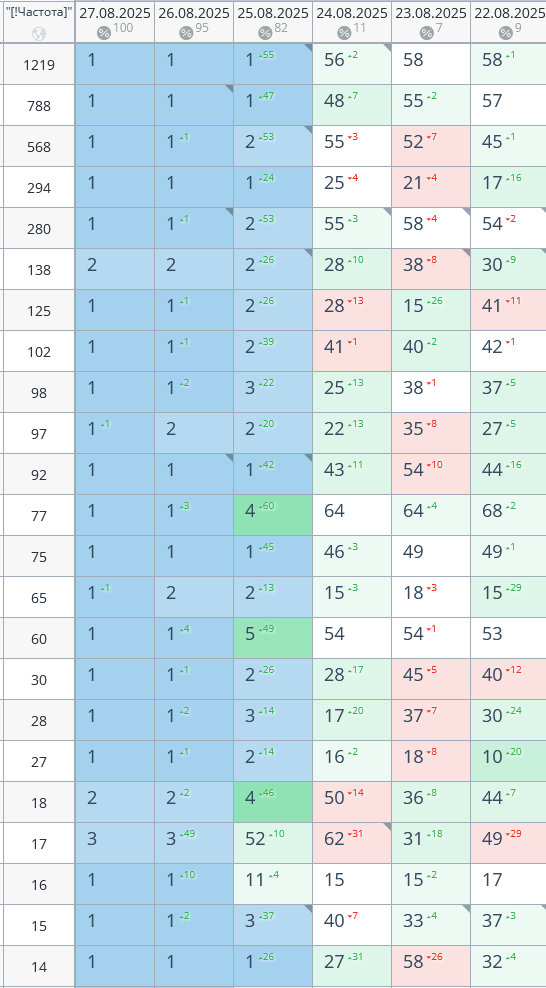
Task: Select the 27.08.2025 date column header
Action: [115, 13]
